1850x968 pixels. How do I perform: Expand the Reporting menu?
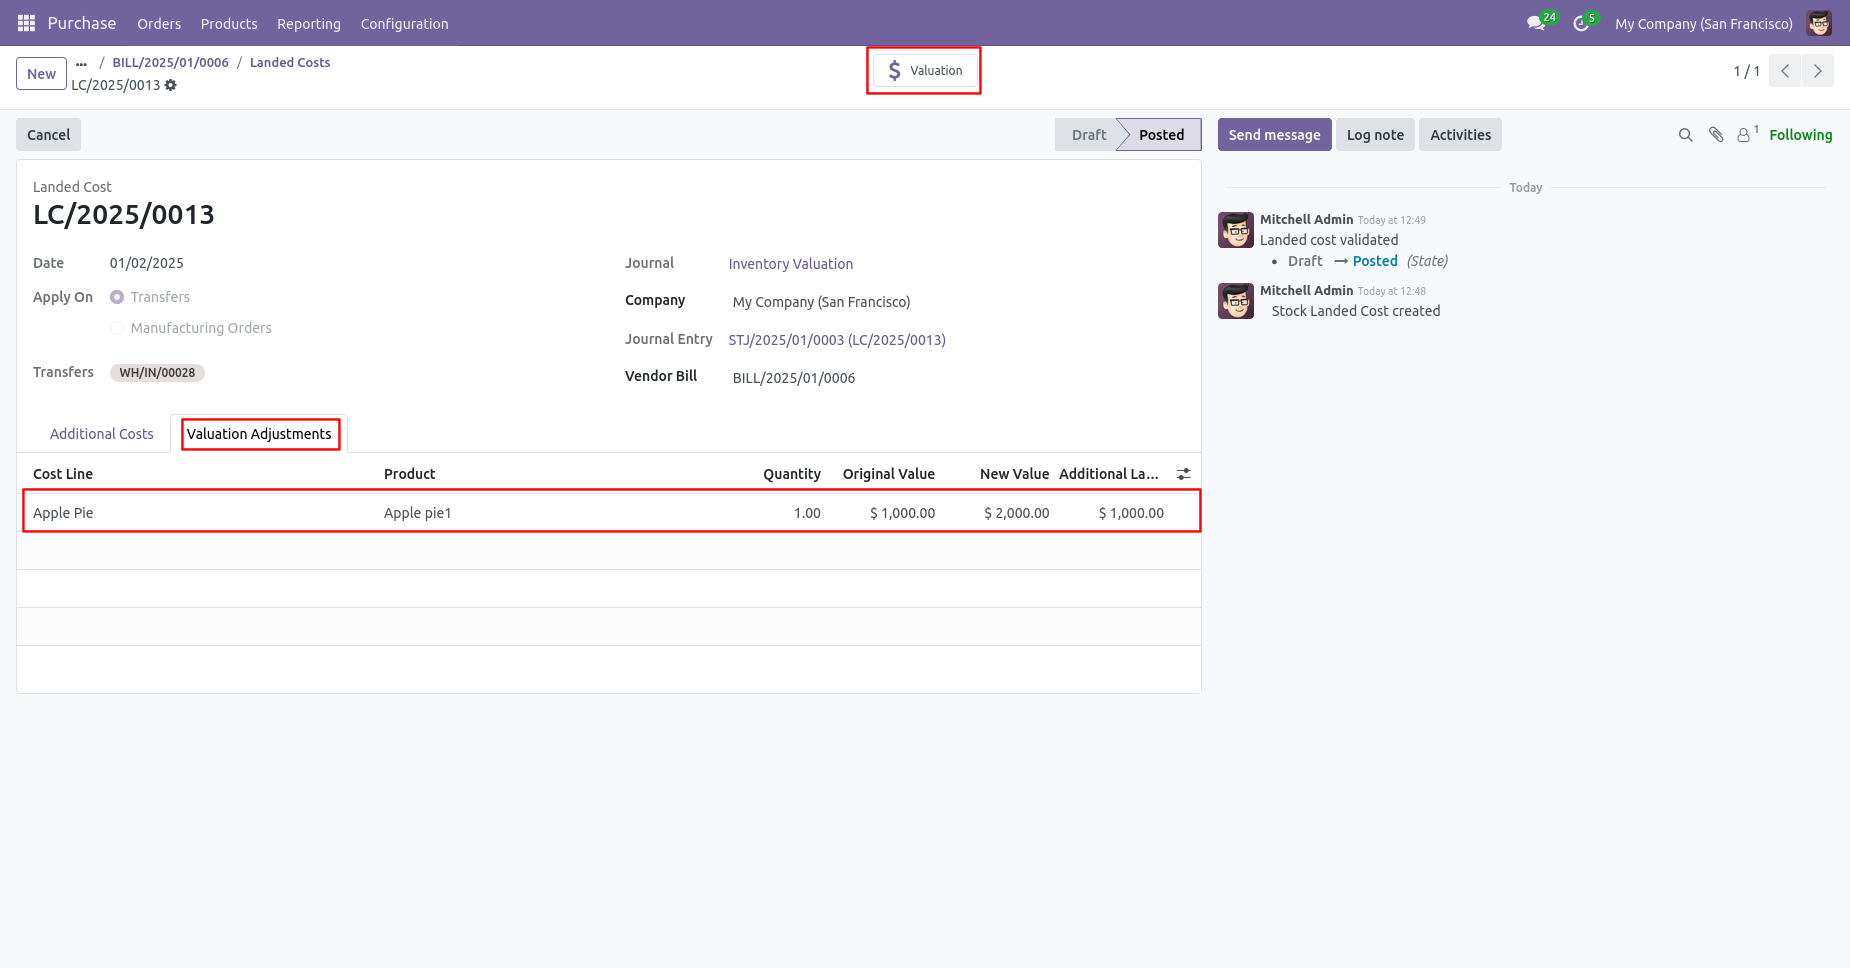309,24
